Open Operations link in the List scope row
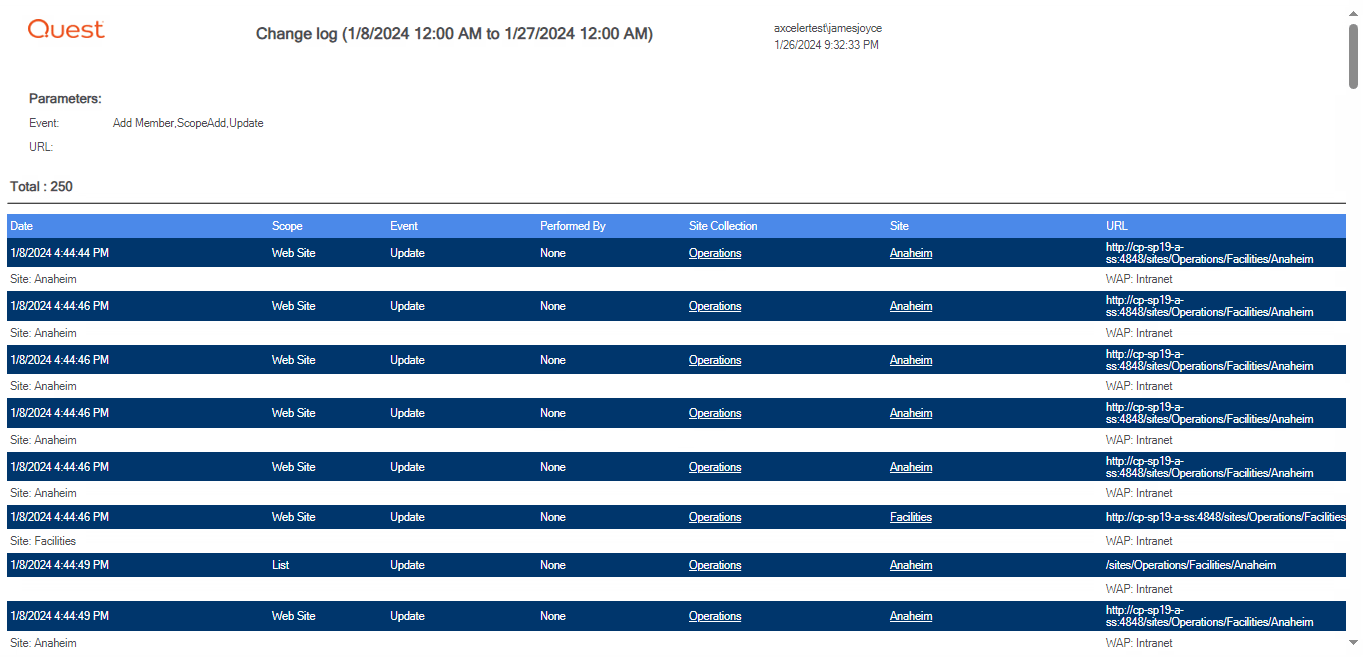The image size is (1363, 657). click(715, 565)
